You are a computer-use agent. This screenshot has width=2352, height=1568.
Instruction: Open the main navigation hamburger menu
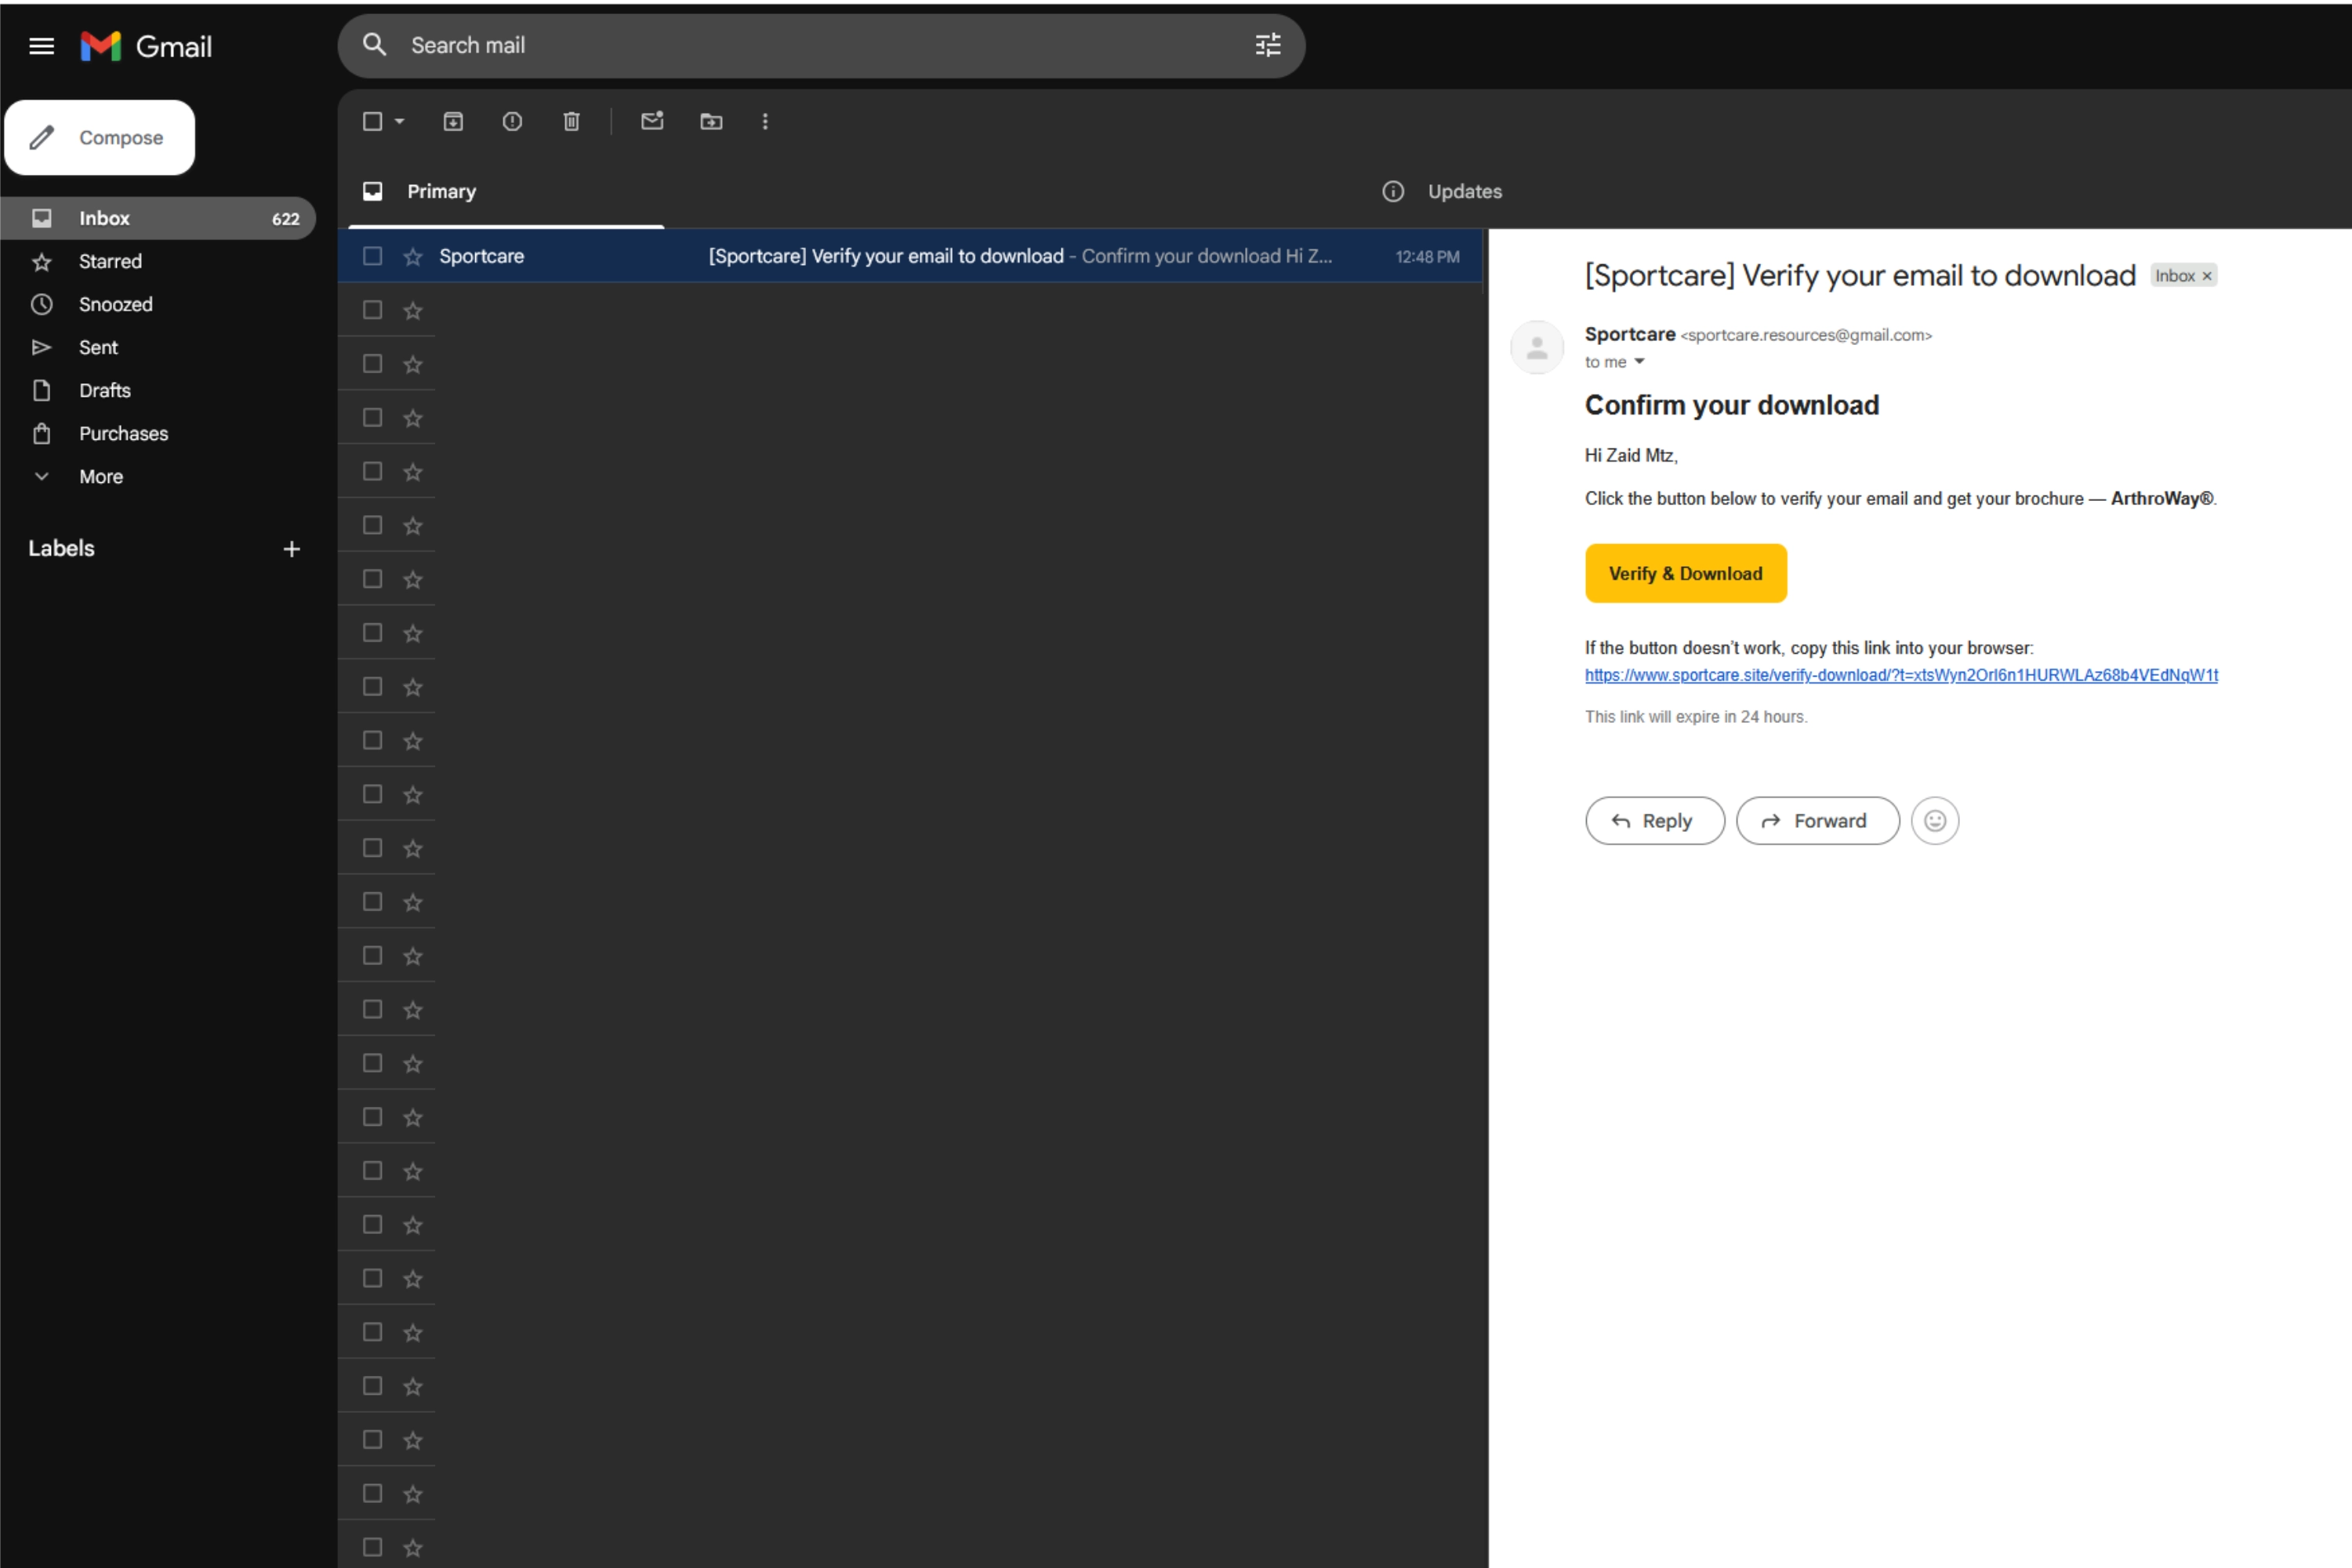[x=41, y=45]
